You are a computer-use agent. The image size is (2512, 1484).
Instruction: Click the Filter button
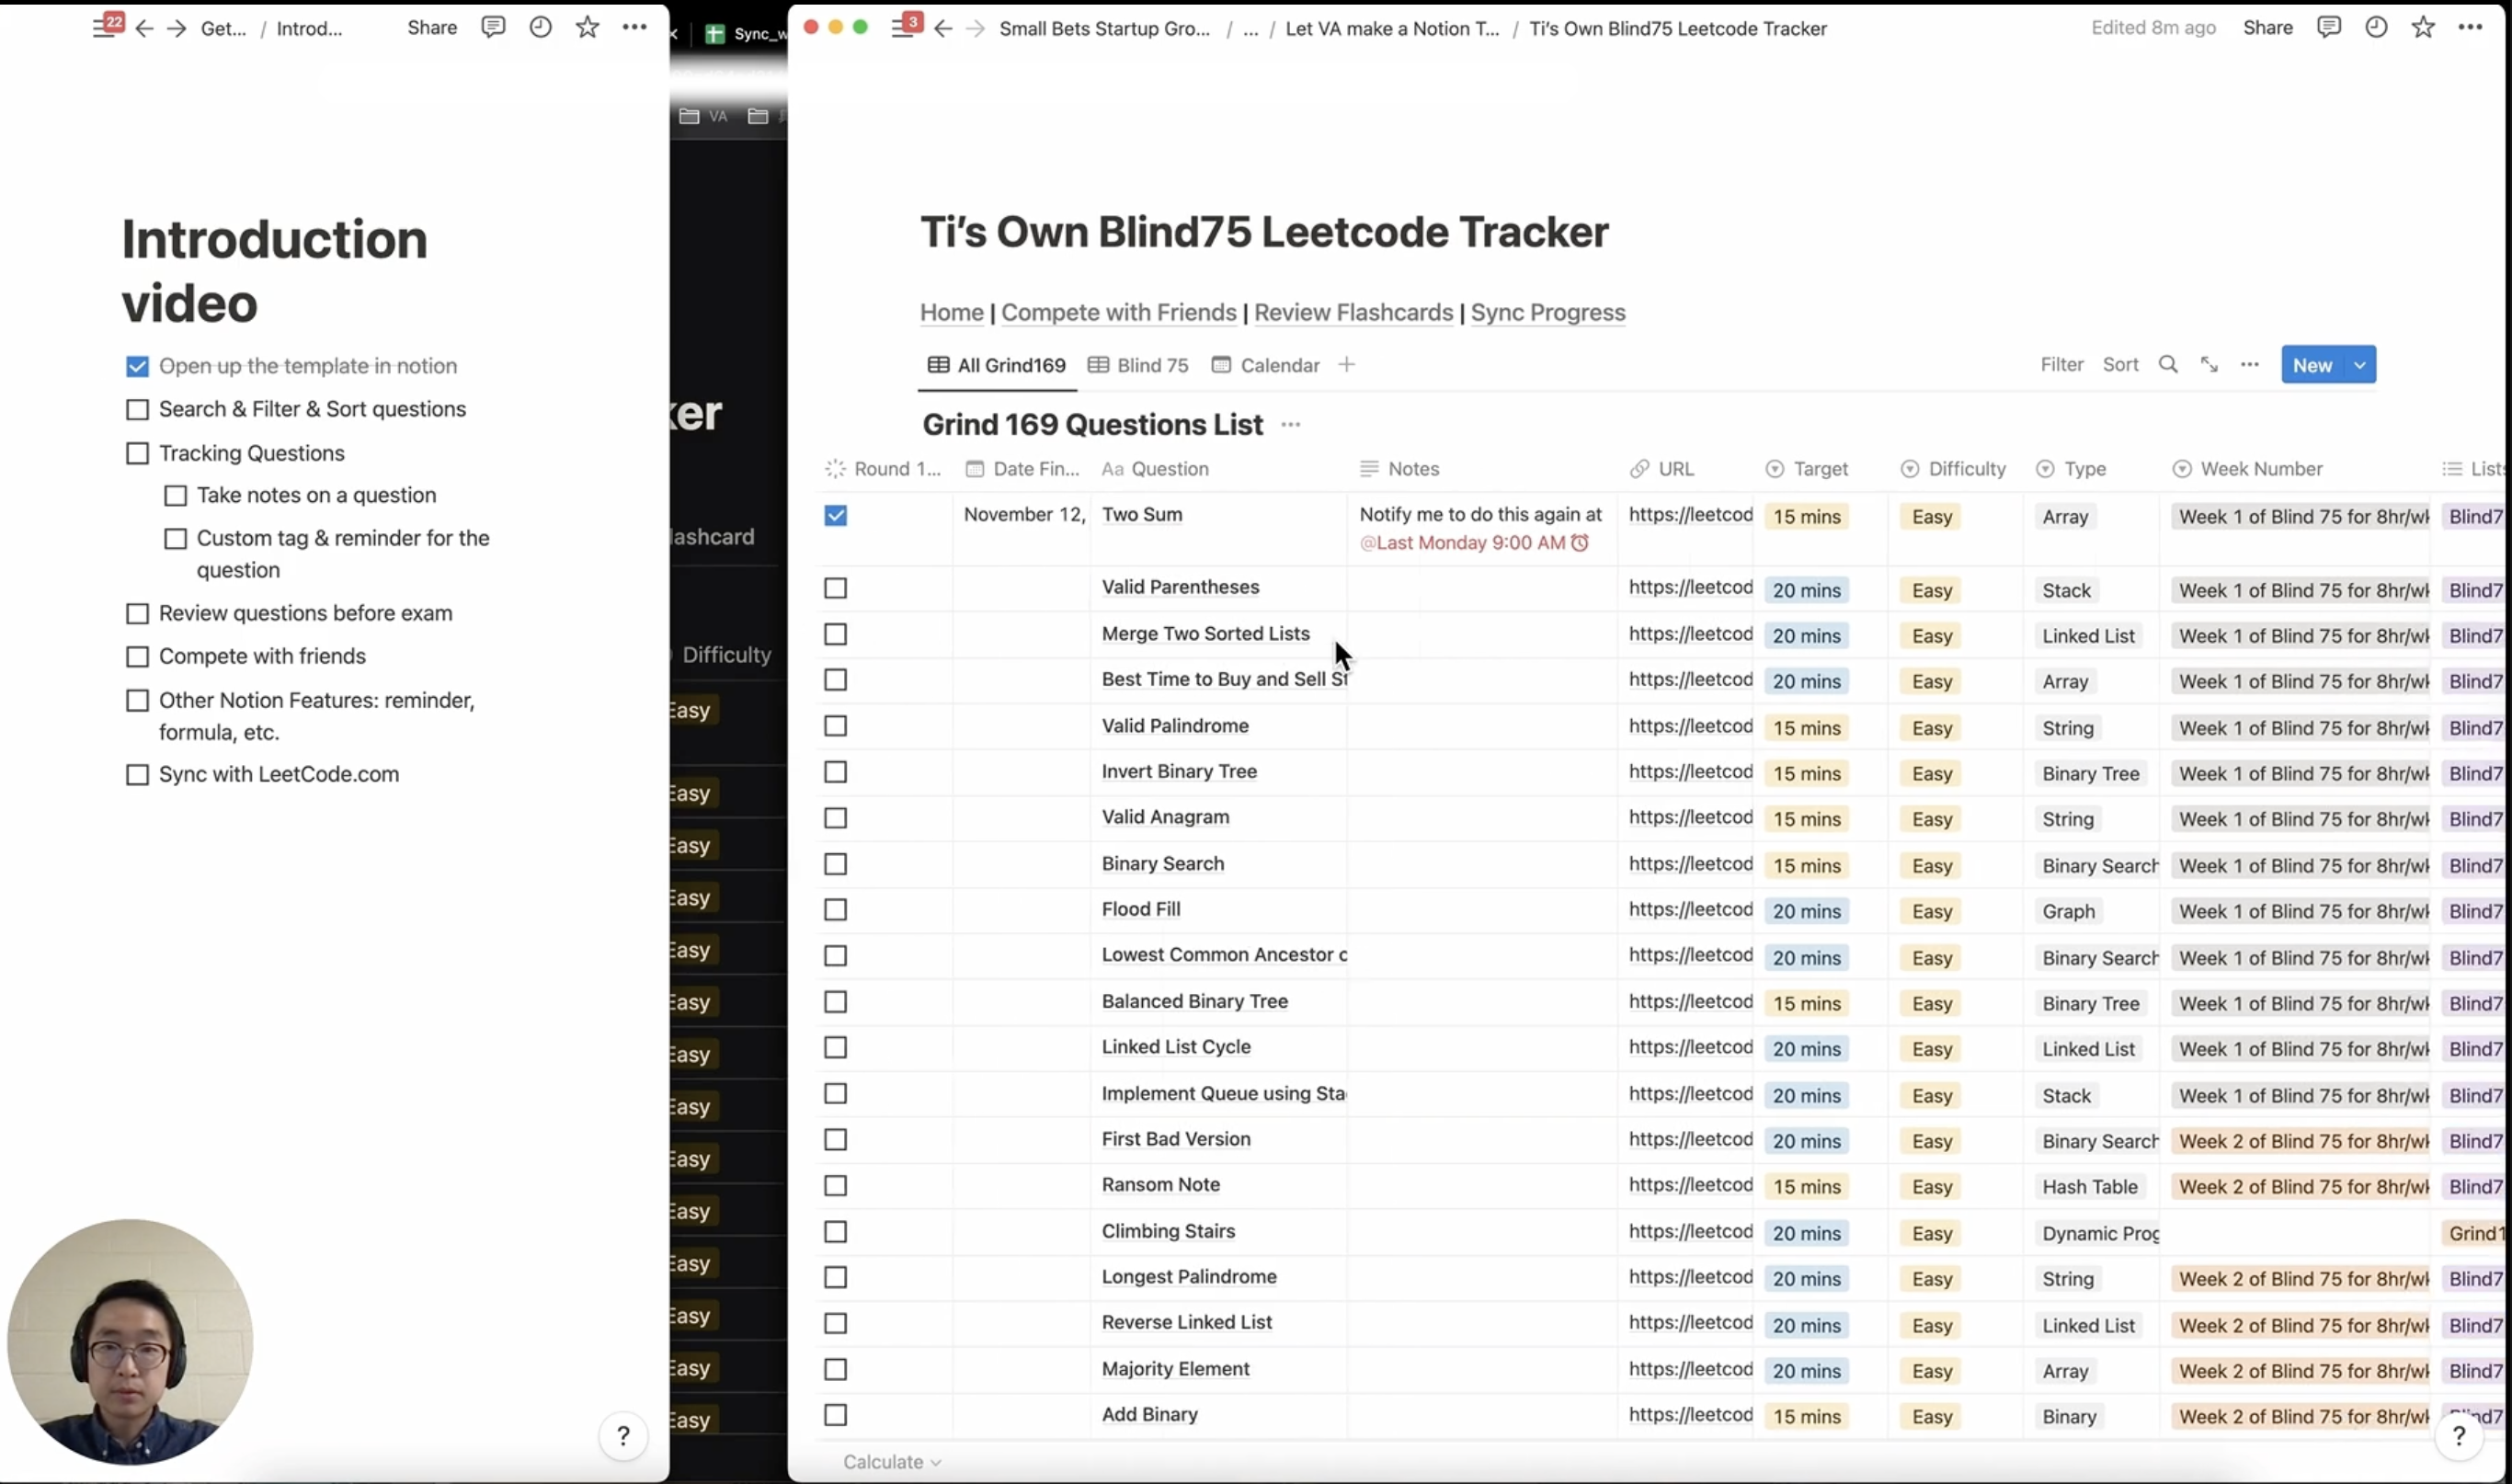click(2061, 365)
